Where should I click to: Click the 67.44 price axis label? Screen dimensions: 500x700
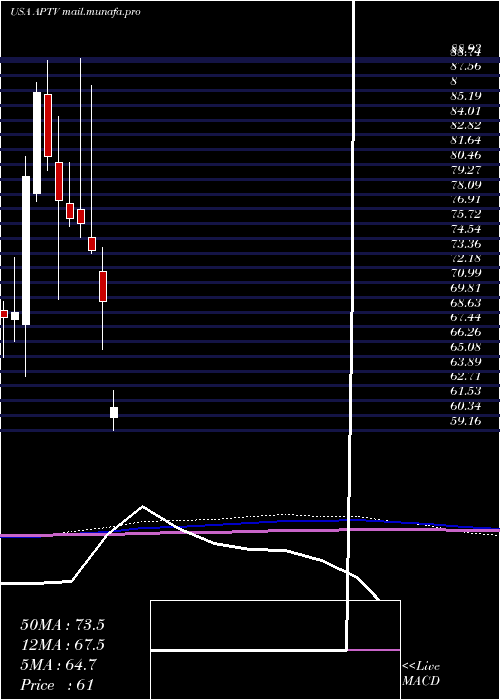point(466,317)
